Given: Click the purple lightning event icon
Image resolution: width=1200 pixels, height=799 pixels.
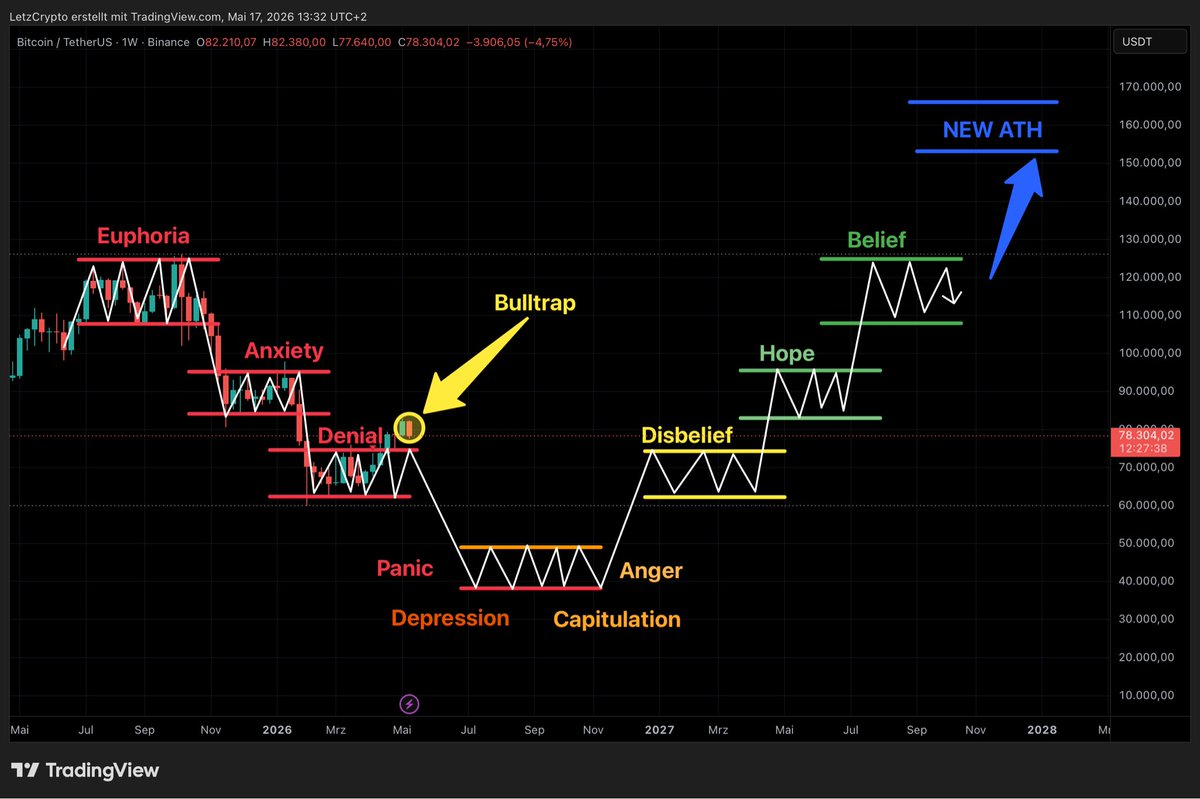Looking at the screenshot, I should pos(409,704).
